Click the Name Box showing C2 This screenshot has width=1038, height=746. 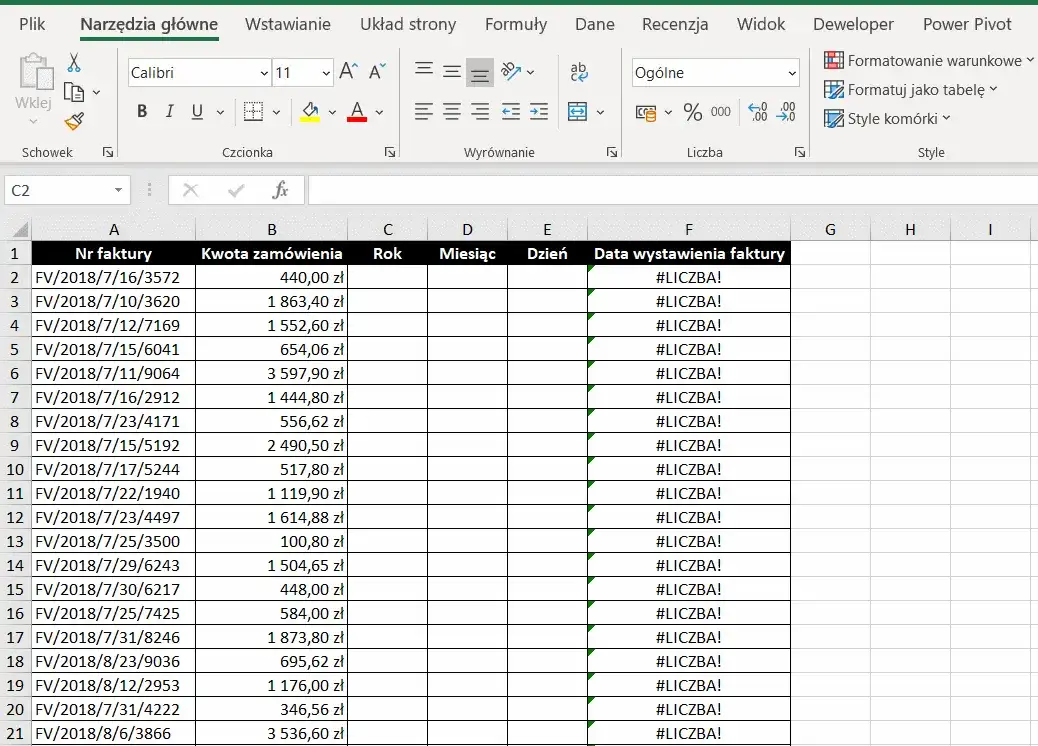pos(60,189)
